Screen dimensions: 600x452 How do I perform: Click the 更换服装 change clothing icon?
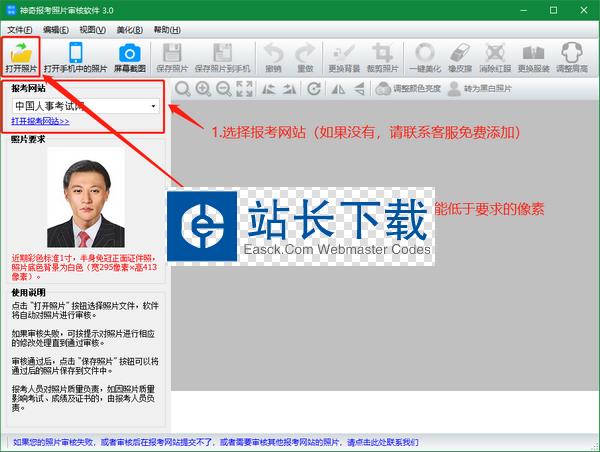(533, 58)
